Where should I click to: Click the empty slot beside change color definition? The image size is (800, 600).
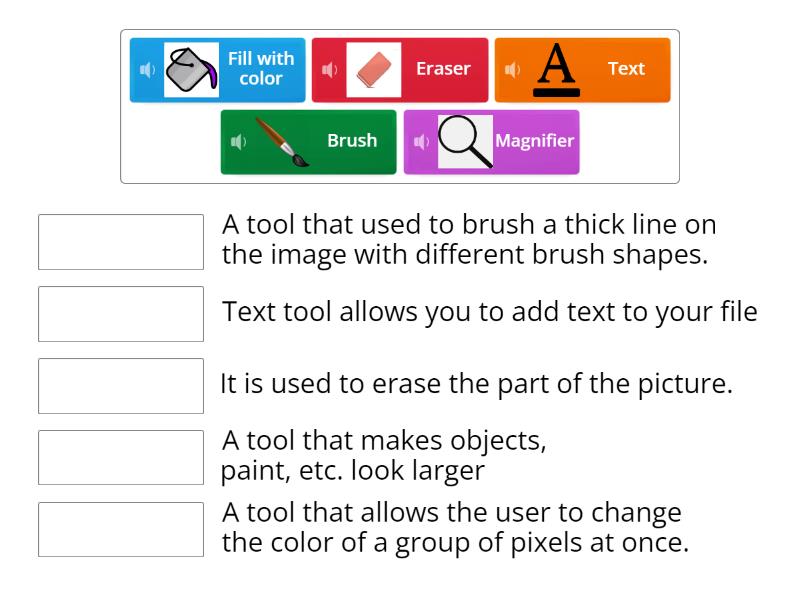(120, 529)
